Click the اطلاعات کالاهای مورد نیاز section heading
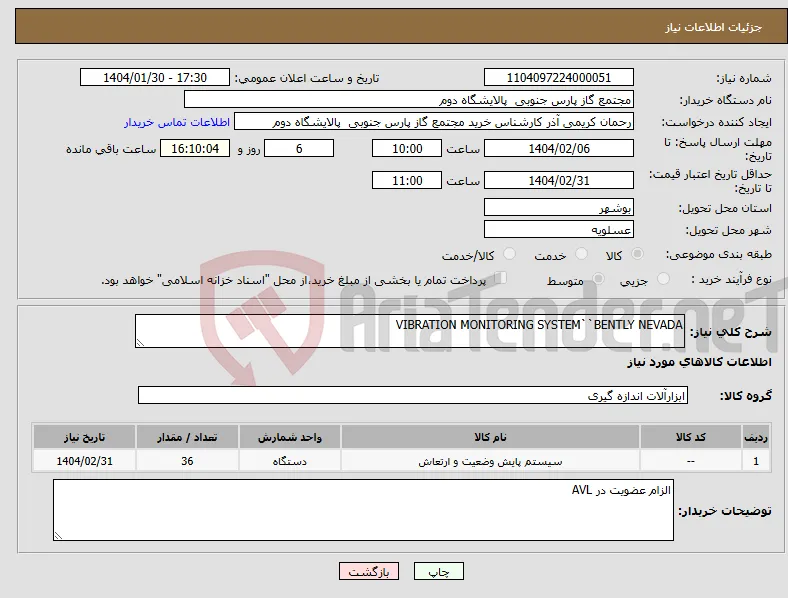788x598 pixels. (x=699, y=362)
